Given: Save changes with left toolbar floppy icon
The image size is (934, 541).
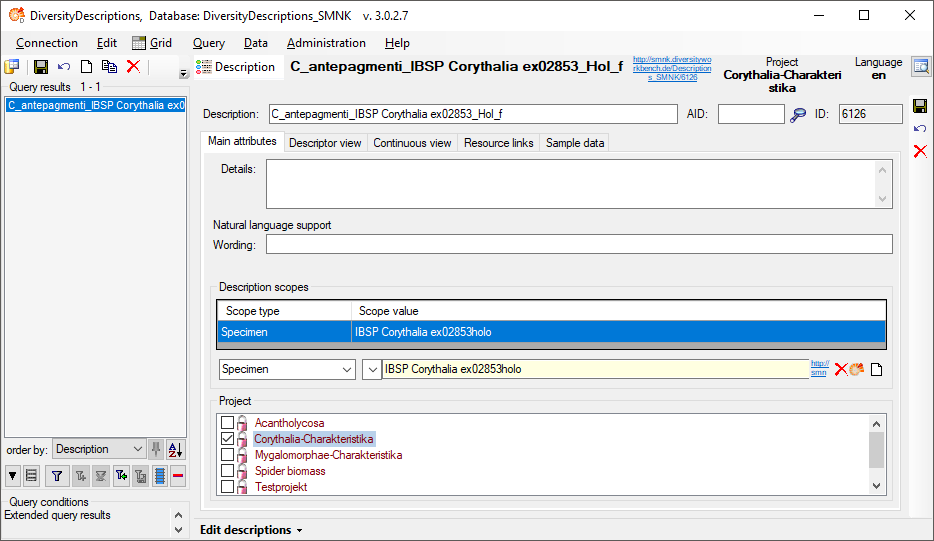Looking at the screenshot, I should 41,67.
